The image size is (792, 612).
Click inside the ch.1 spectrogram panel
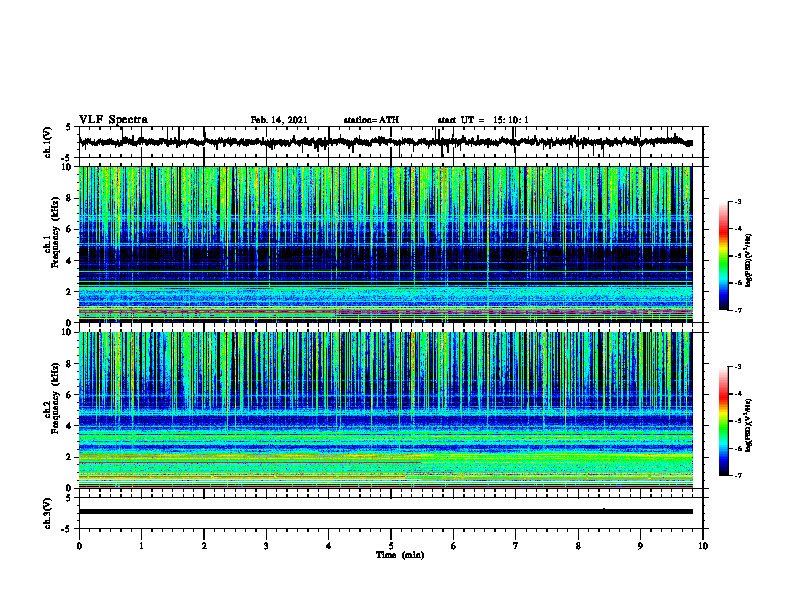tap(386, 244)
